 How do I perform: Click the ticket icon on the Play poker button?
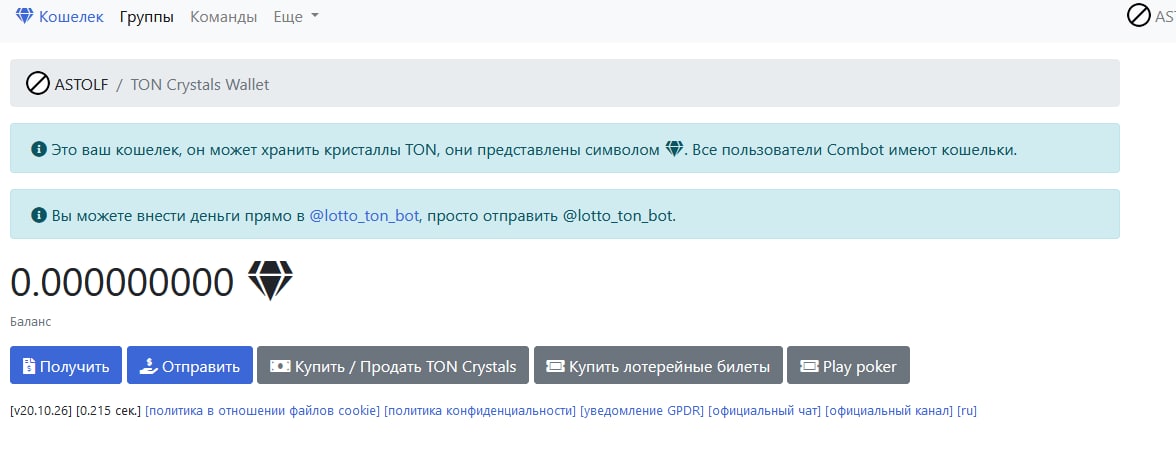(x=809, y=366)
